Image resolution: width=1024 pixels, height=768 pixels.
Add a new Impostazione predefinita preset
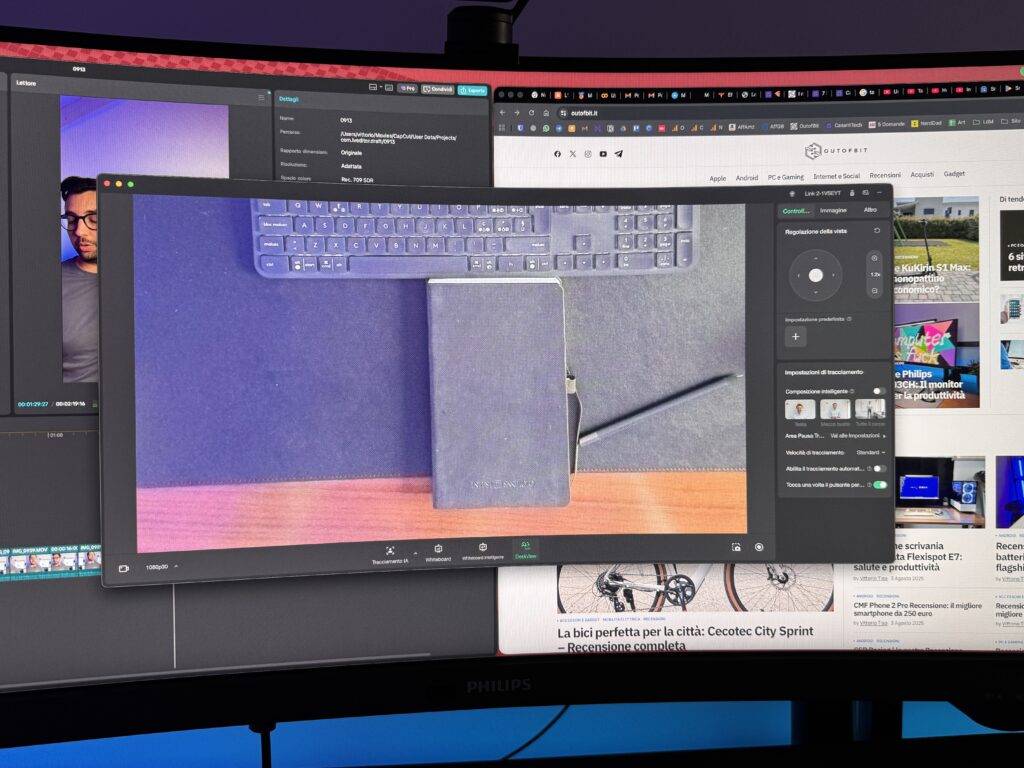(x=794, y=337)
